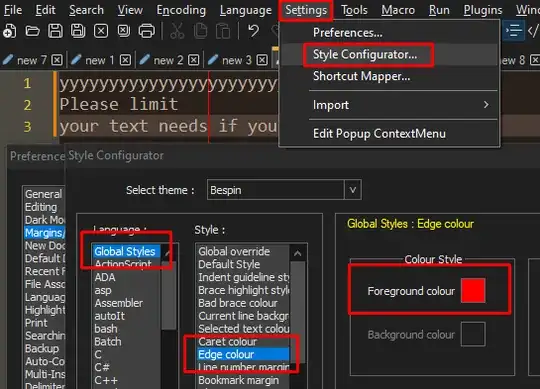The width and height of the screenshot is (540, 389).
Task: Open the View menu
Action: 130,10
